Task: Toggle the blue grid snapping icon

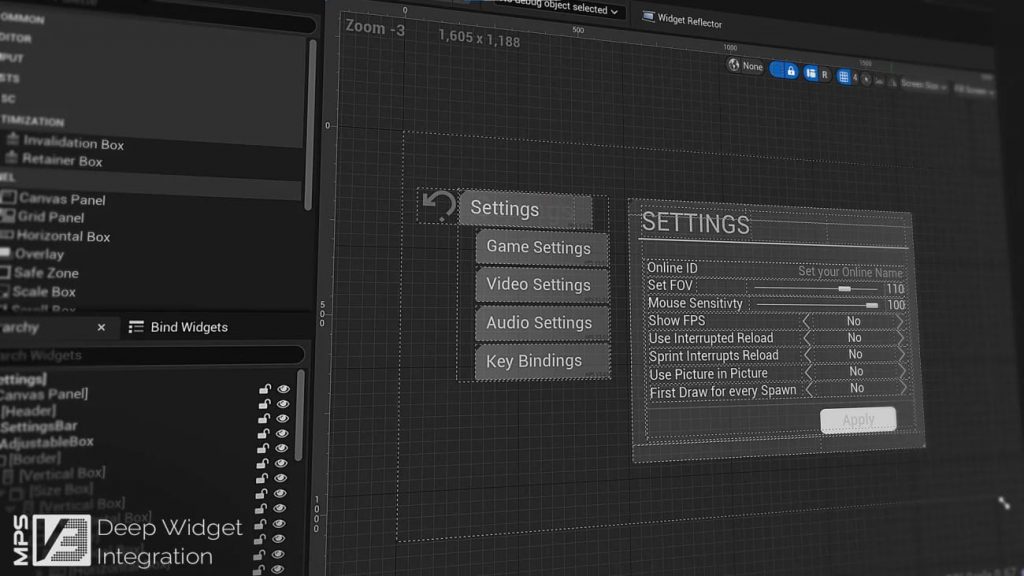Action: (x=844, y=77)
